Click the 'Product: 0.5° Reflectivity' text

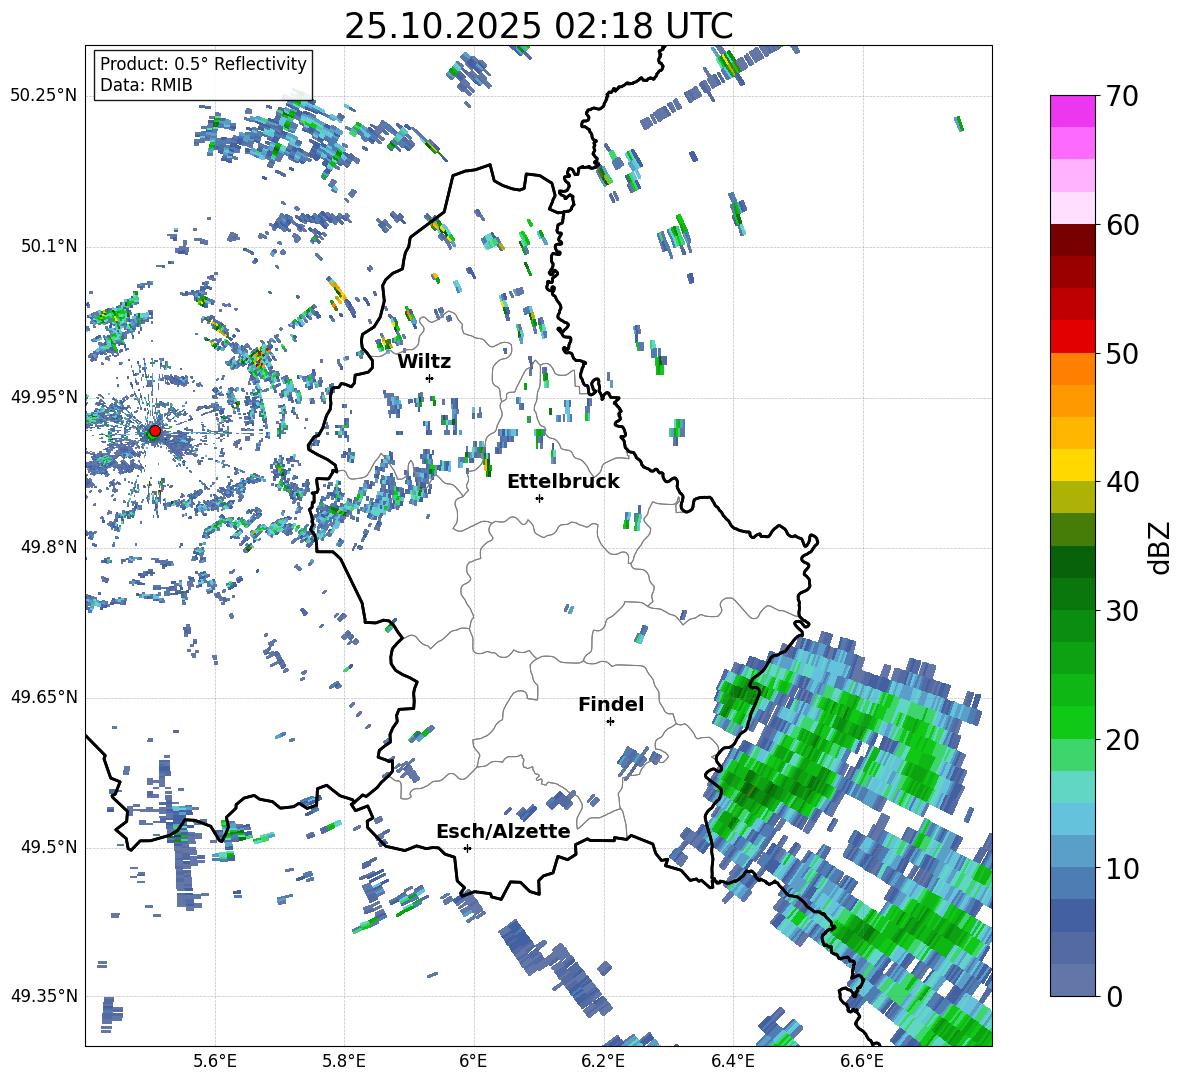[203, 63]
